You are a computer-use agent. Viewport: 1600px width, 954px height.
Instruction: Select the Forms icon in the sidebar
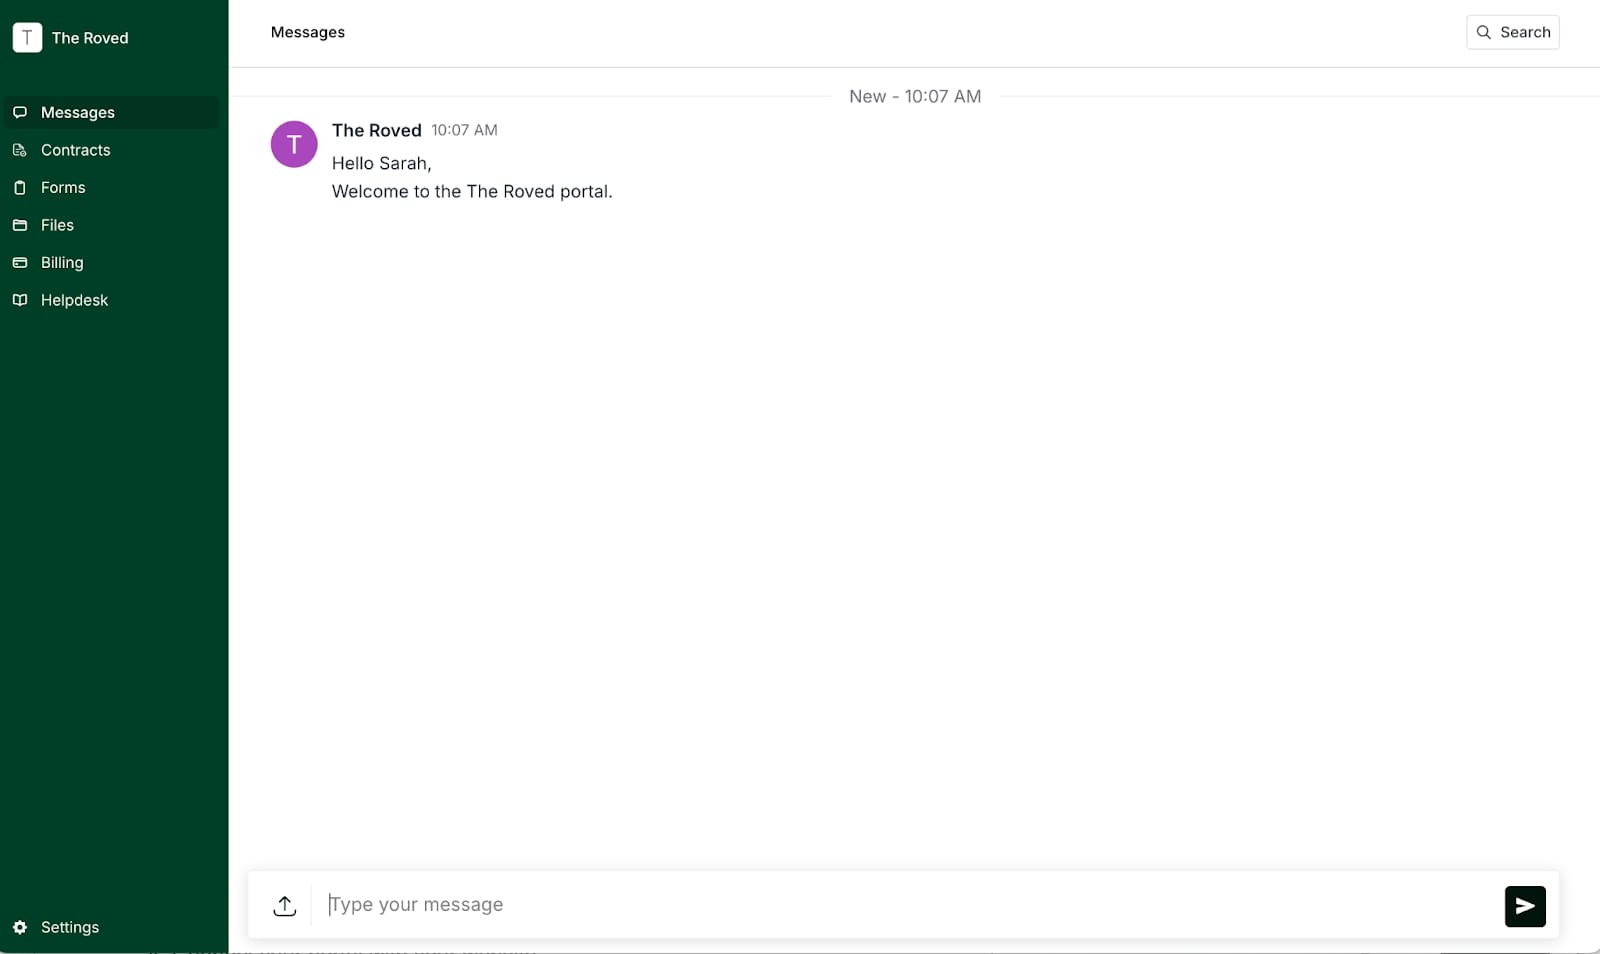(x=20, y=187)
